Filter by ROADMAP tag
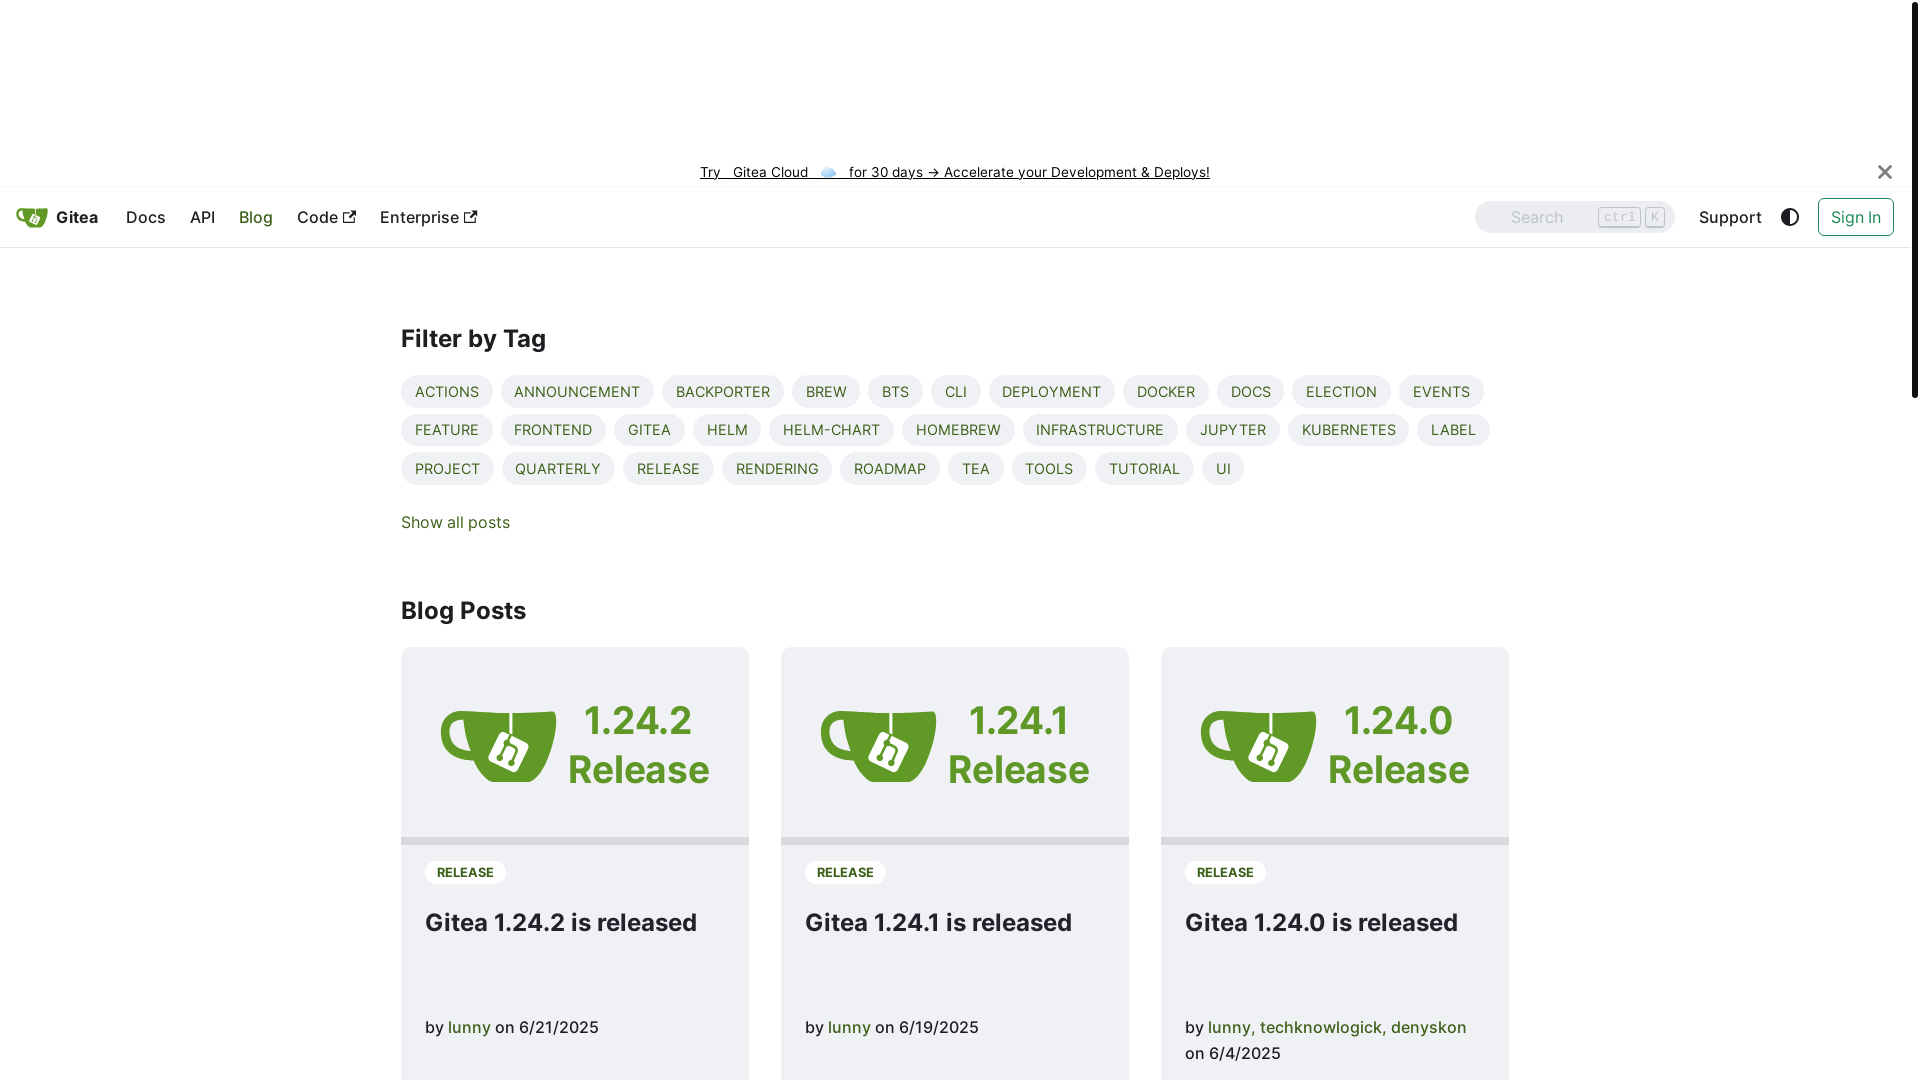Image resolution: width=1920 pixels, height=1080 pixels. tap(890, 469)
